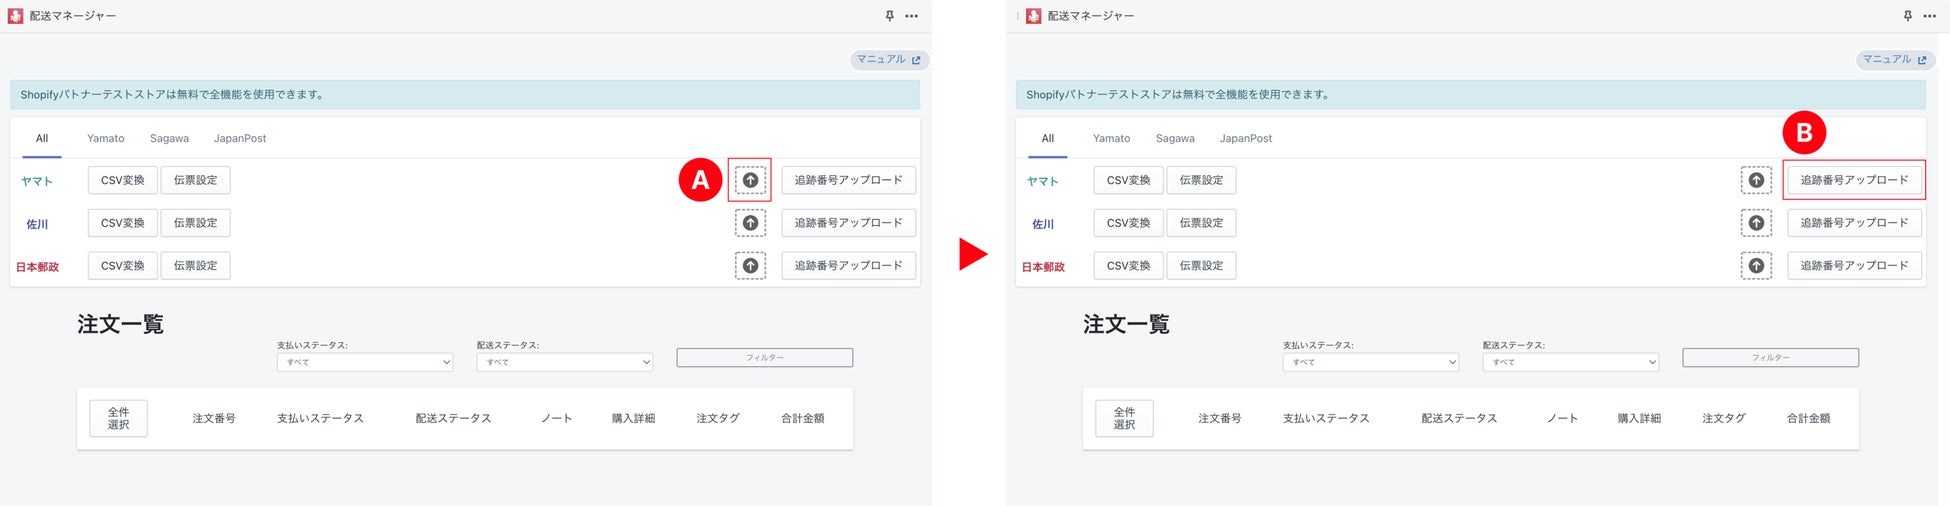
Task: Click ヤマト row upload arrow icon, right screenshot
Action: (x=1756, y=180)
